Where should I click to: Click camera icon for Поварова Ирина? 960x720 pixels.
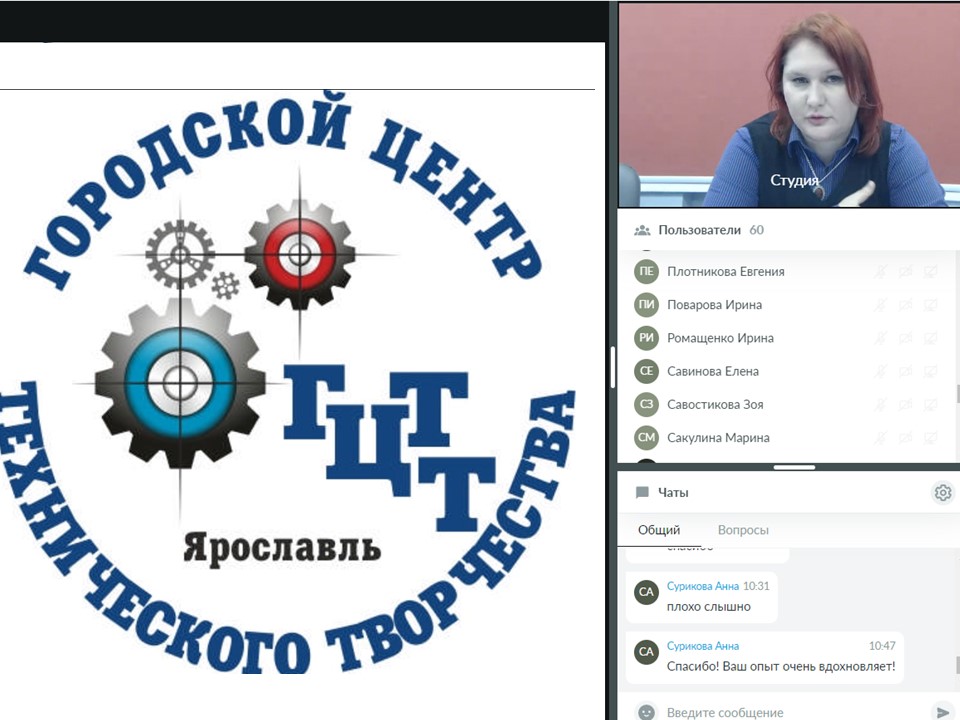906,304
